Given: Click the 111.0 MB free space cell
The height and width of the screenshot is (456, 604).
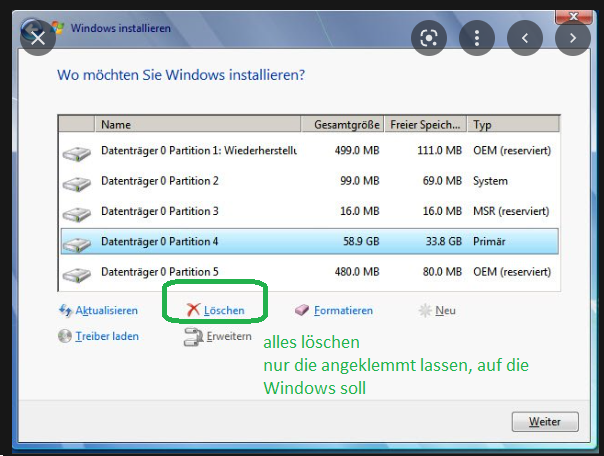Looking at the screenshot, I should coord(439,151).
